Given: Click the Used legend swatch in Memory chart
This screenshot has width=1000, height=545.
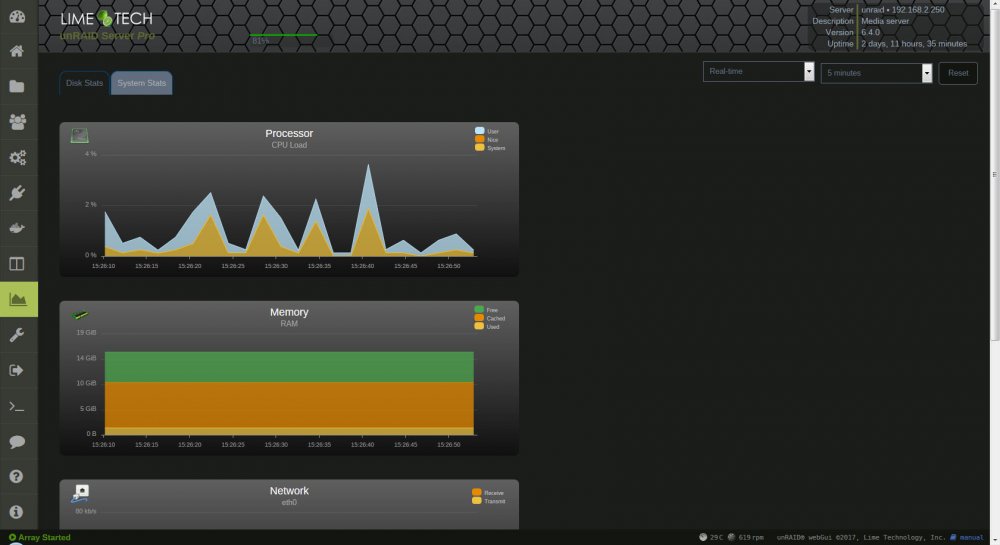Looking at the screenshot, I should [x=479, y=326].
